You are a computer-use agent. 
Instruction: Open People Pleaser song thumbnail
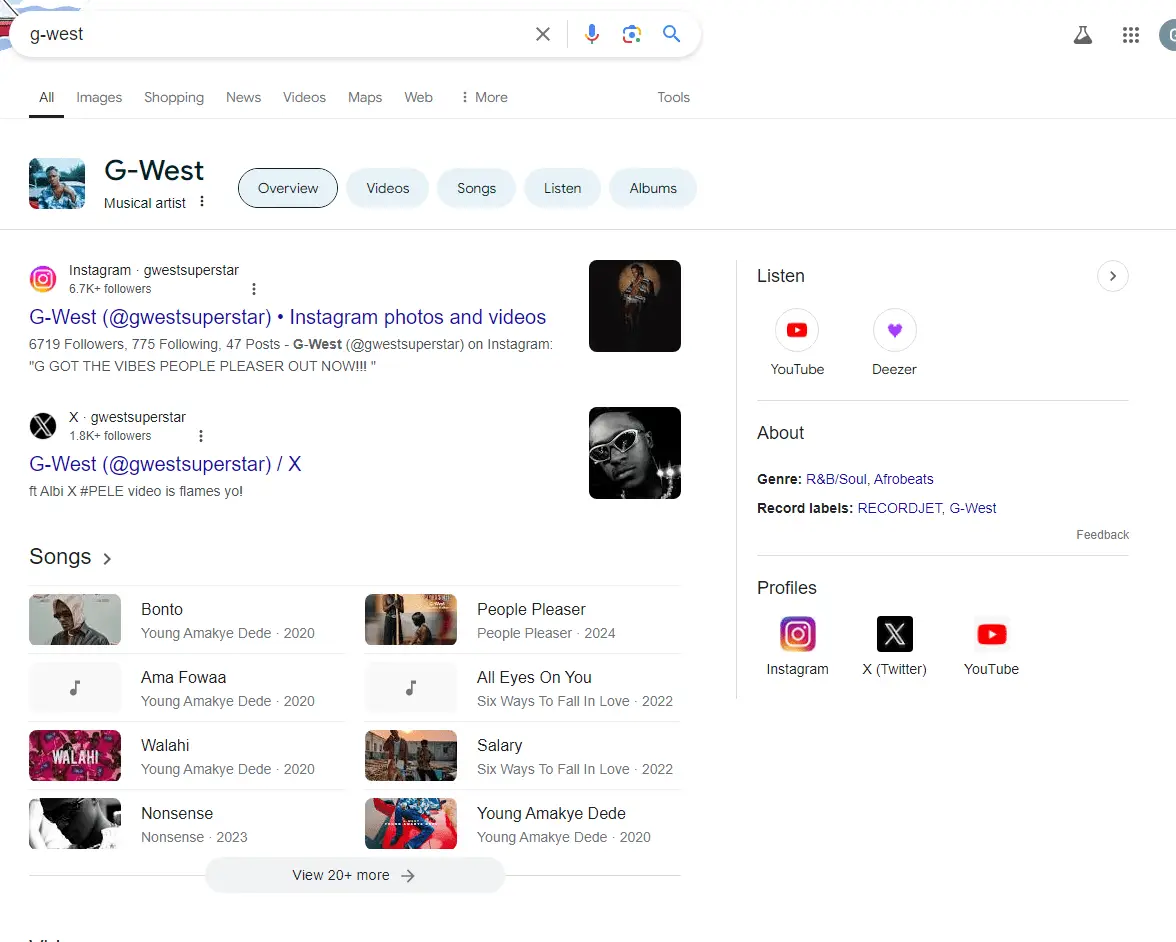(411, 620)
